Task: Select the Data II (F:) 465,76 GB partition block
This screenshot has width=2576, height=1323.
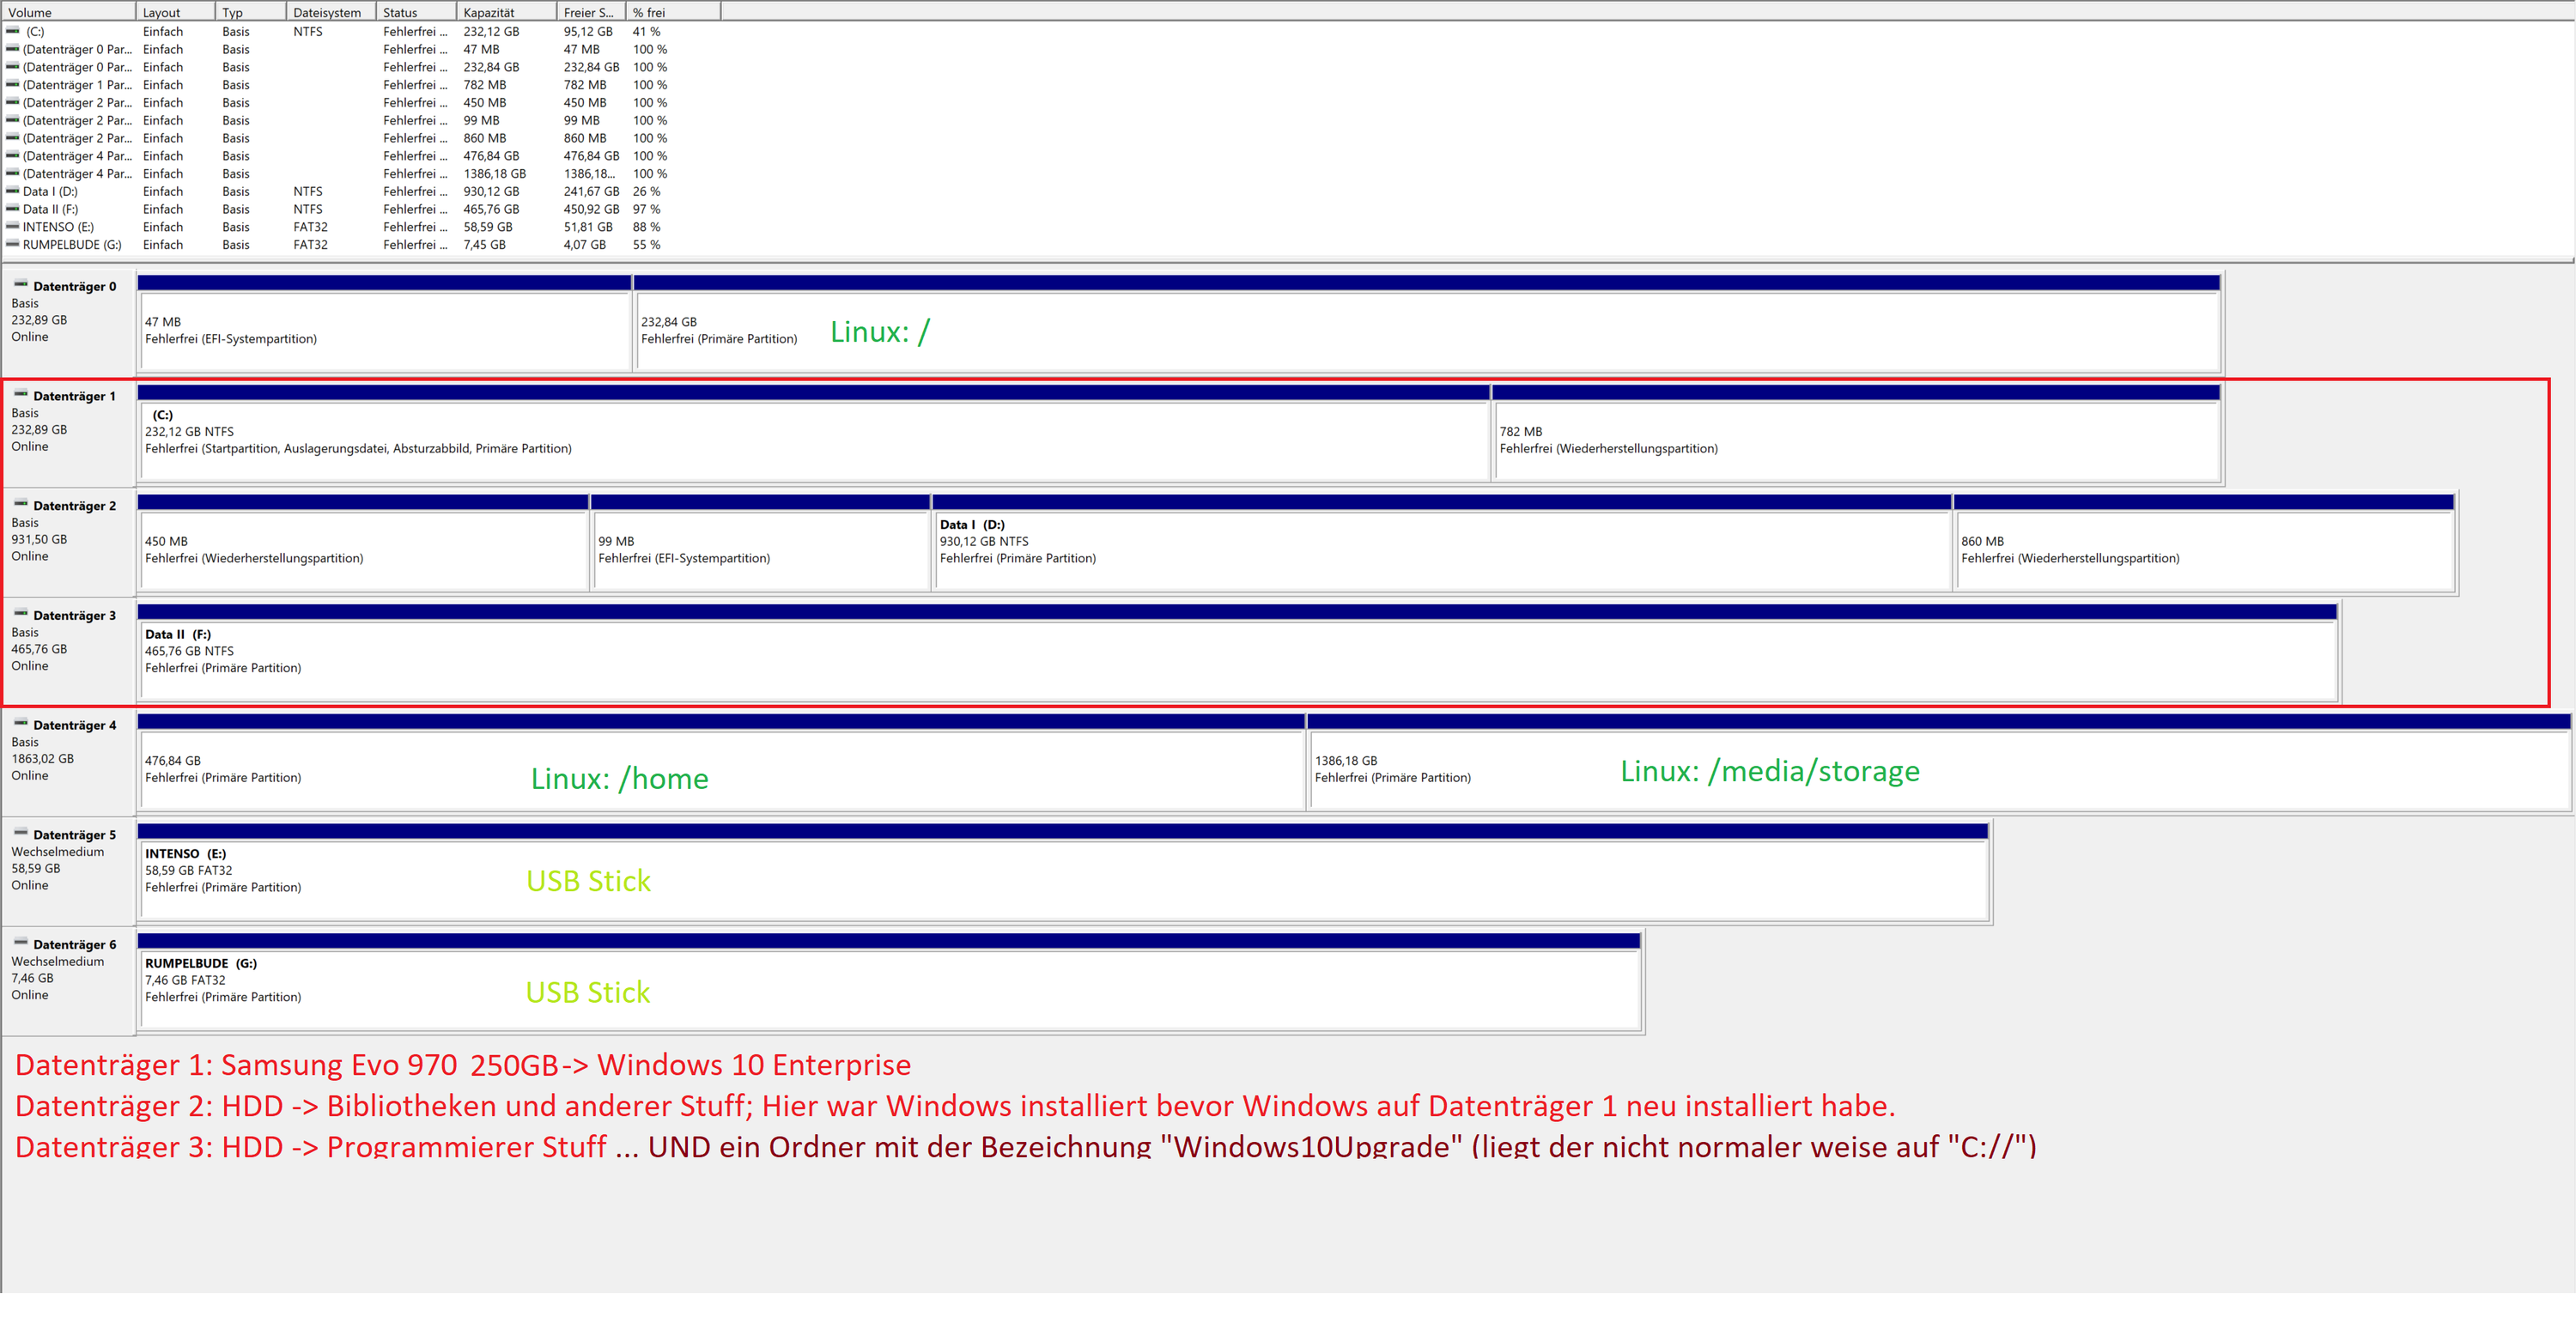Action: tap(1238, 652)
